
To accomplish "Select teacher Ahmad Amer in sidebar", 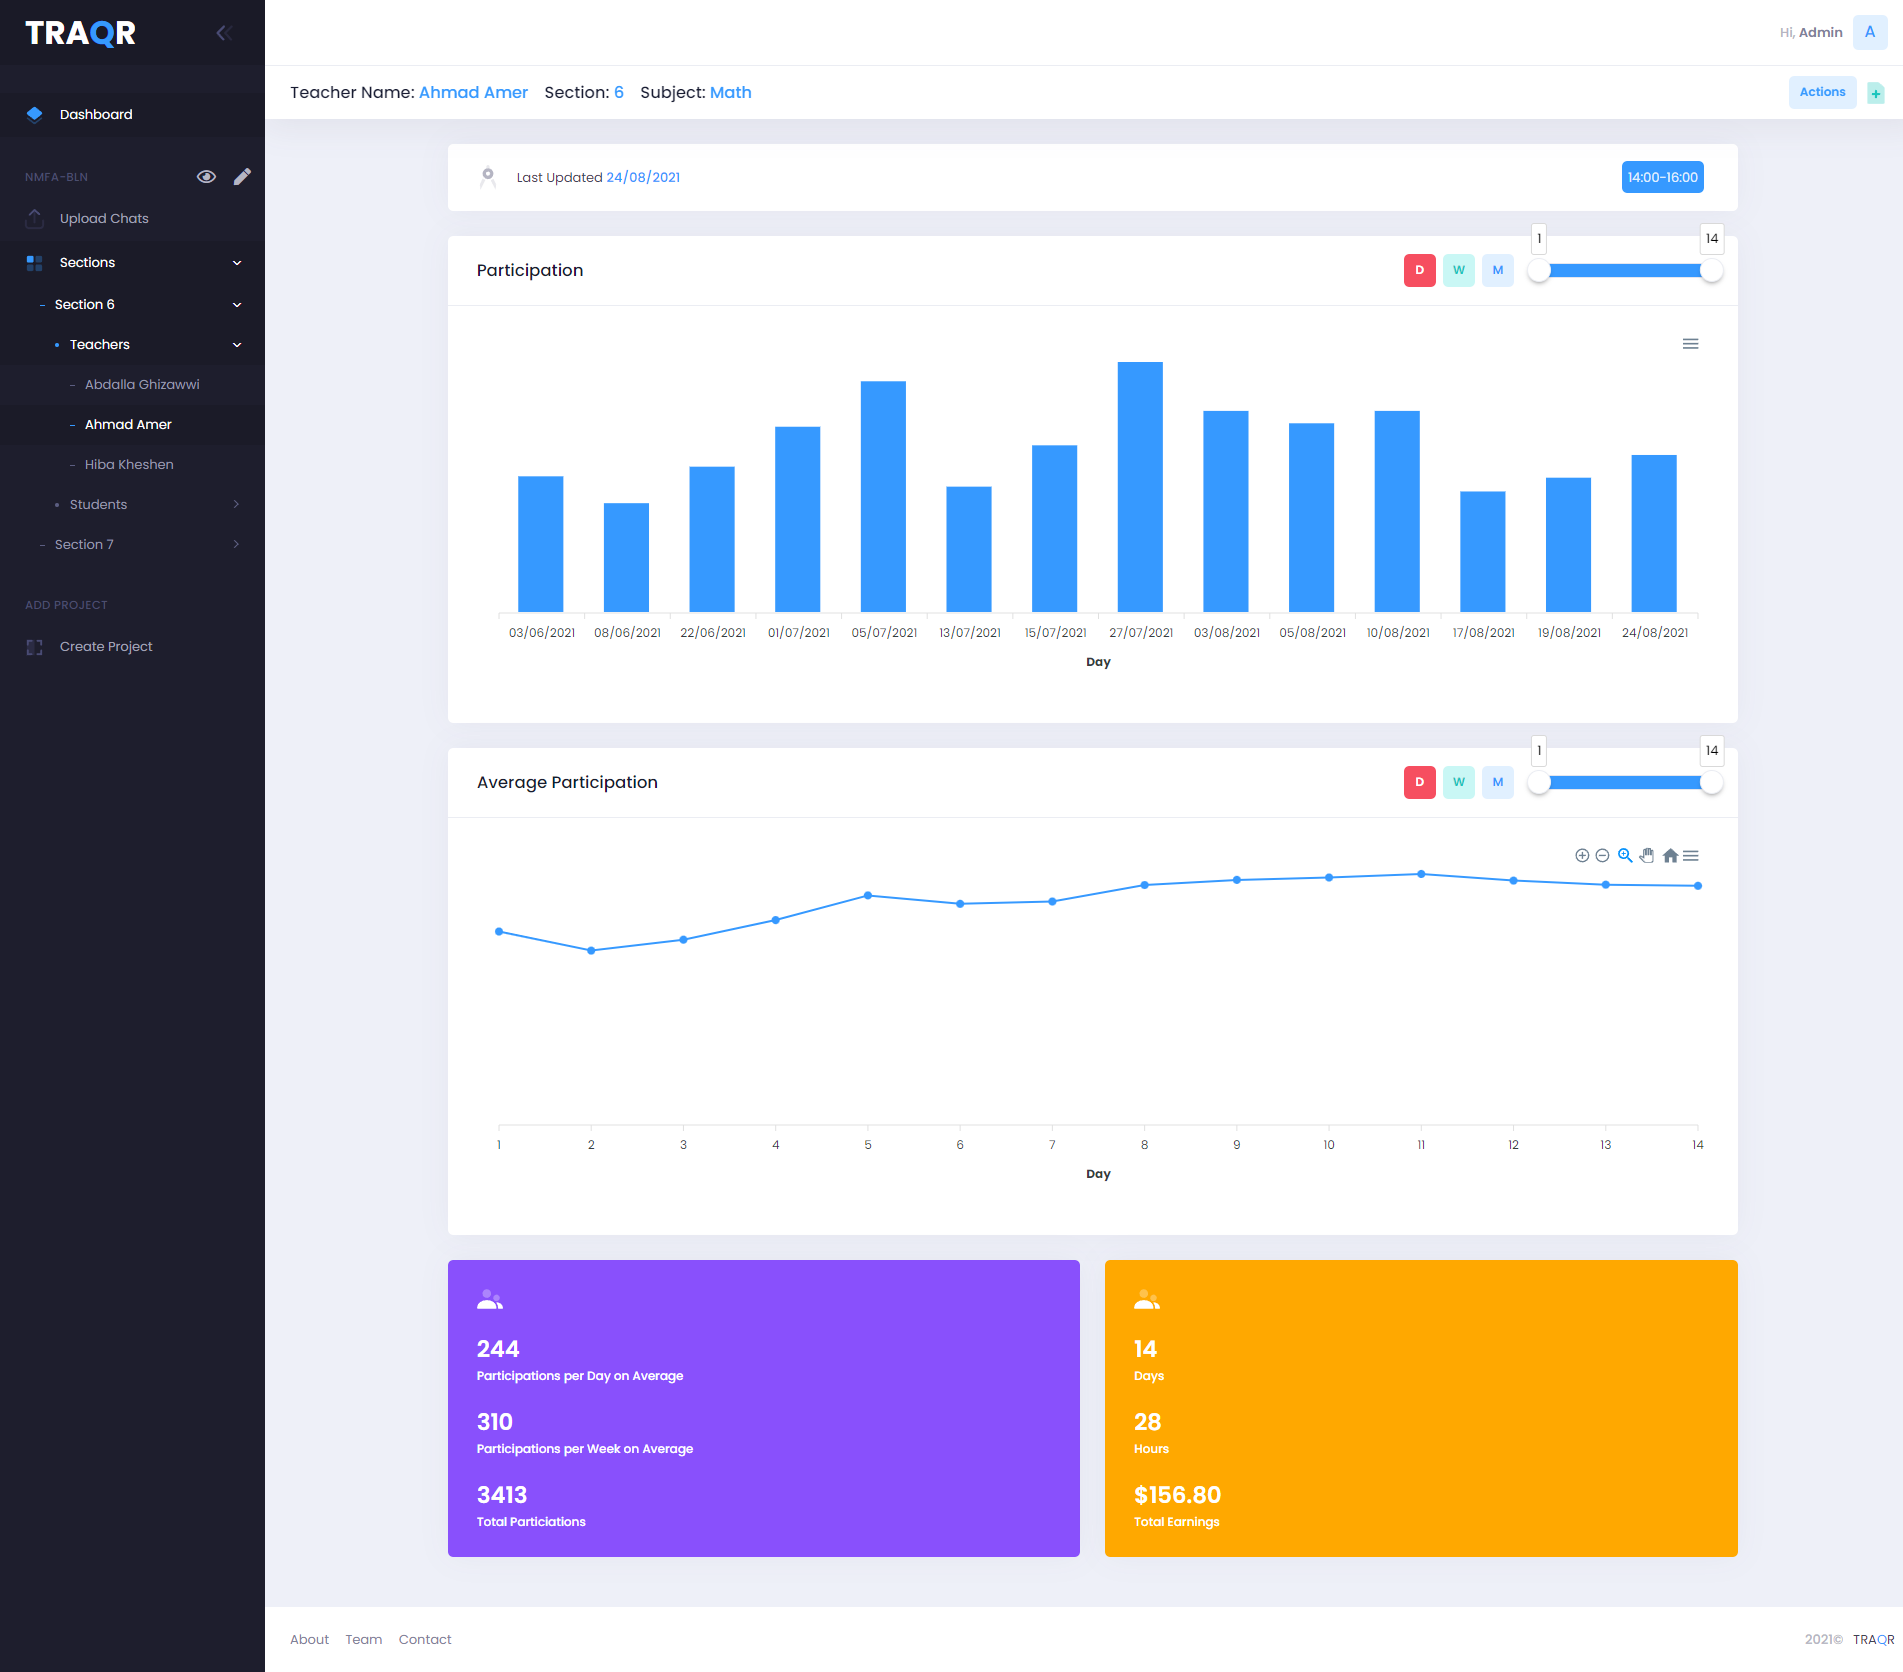I will click(132, 425).
